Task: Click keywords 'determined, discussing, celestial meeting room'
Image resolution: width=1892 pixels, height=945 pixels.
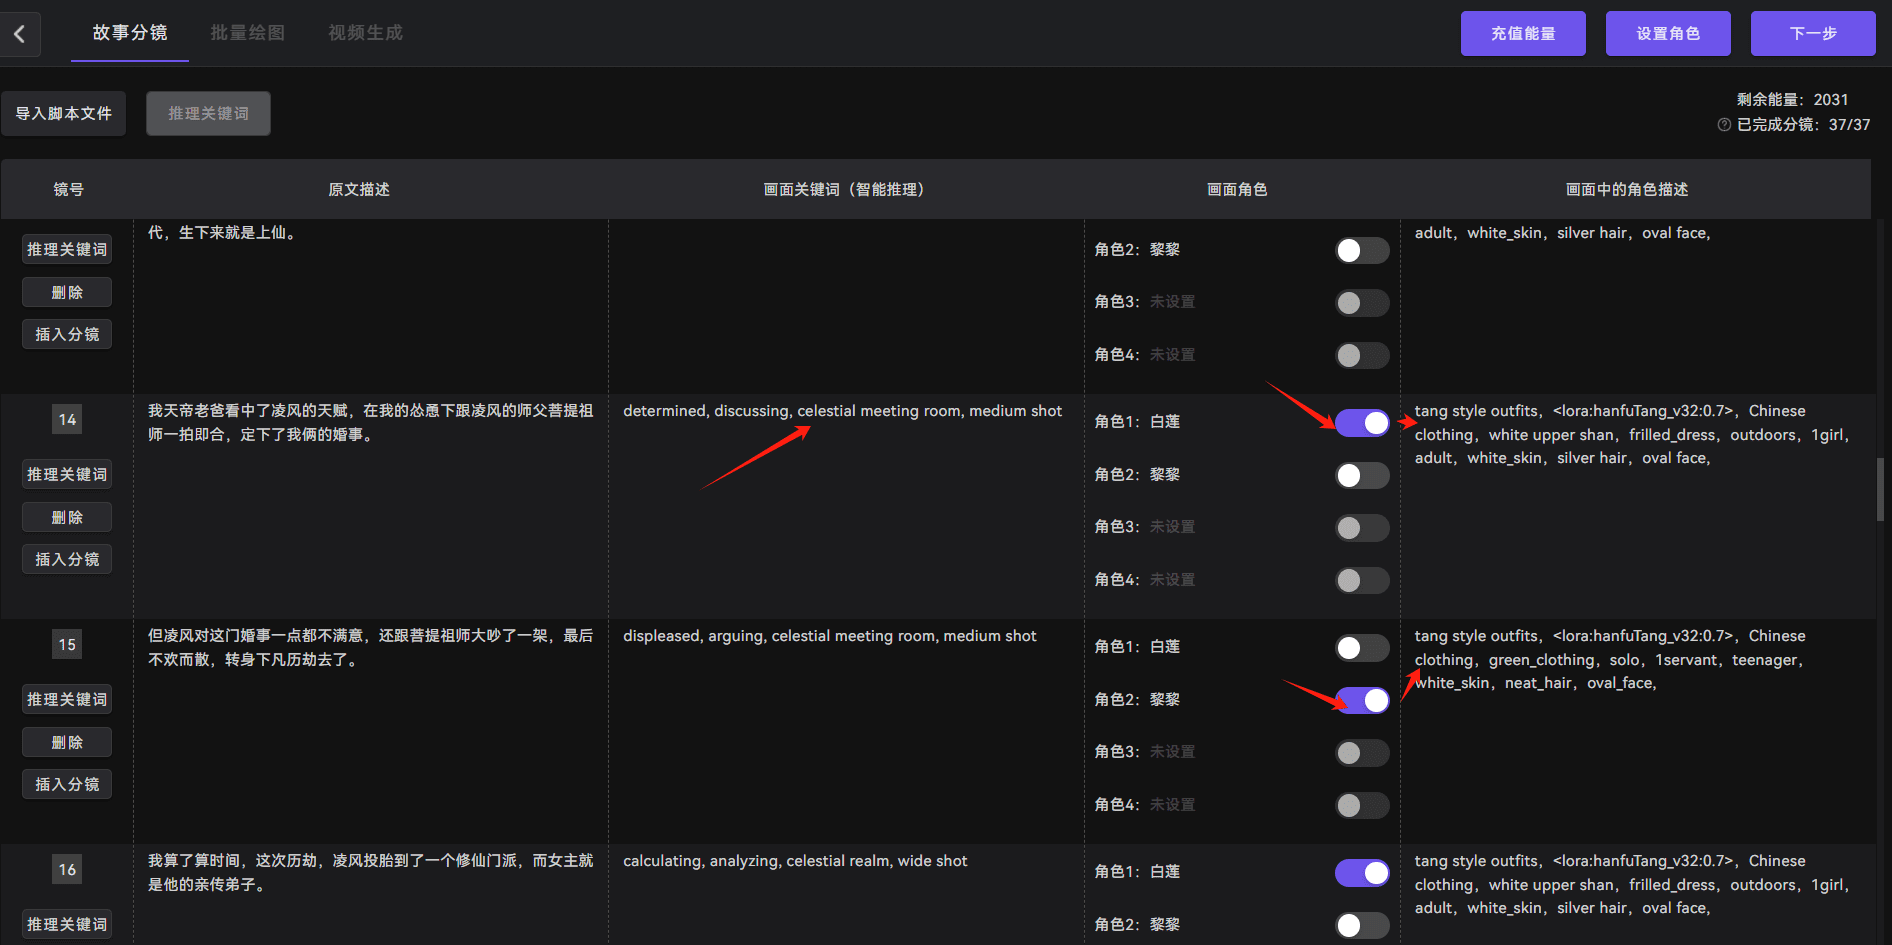Action: (x=842, y=411)
